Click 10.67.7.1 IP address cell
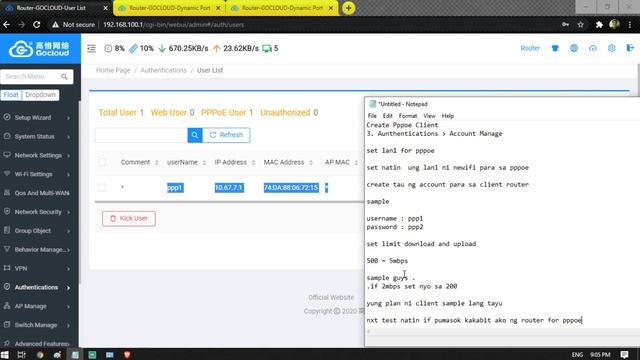 [x=229, y=188]
